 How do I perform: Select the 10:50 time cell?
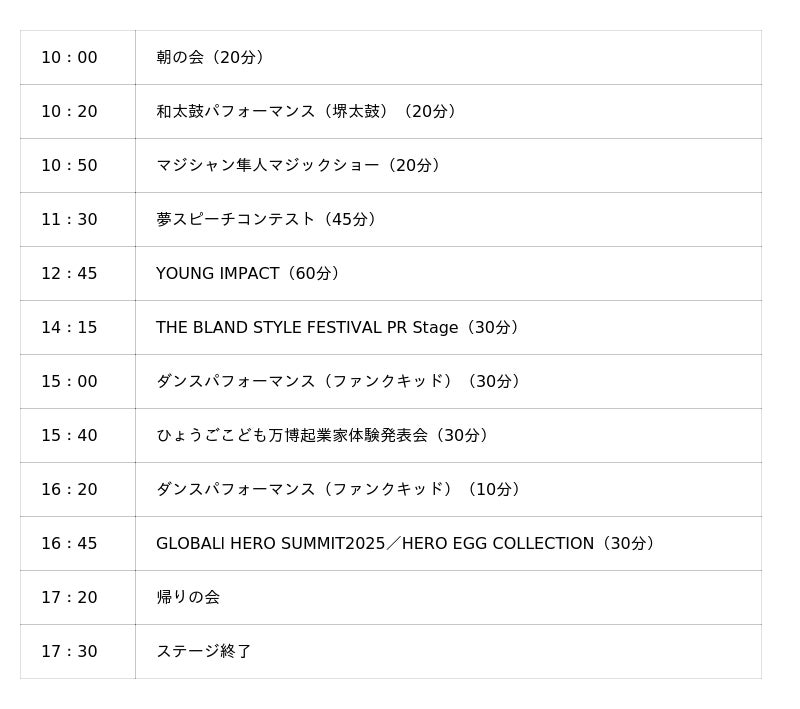click(x=69, y=166)
